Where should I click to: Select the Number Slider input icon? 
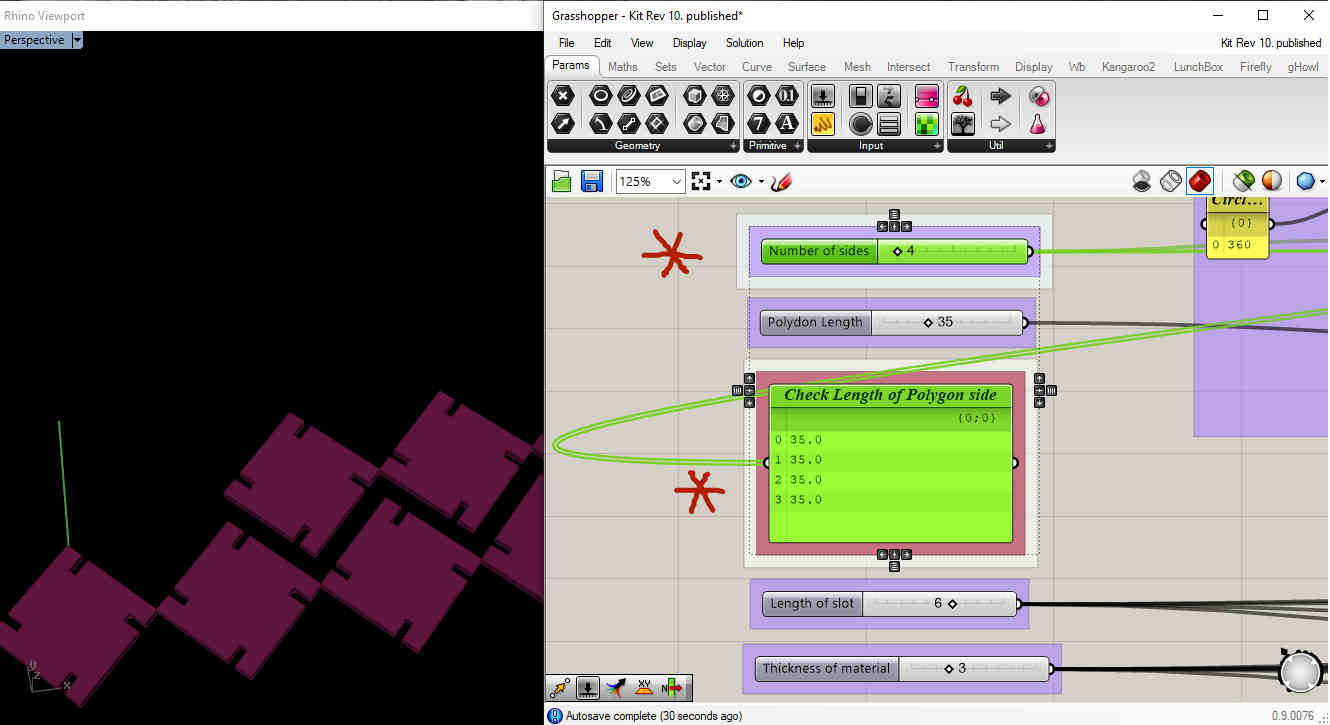[822, 96]
